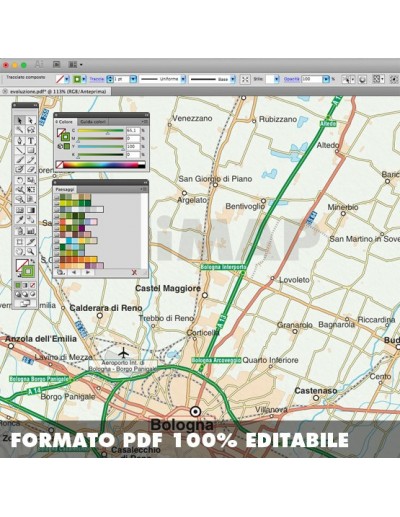Enable Draw Behind mode
Image resolution: width=400 pixels, height=517 pixels.
click(x=25, y=294)
